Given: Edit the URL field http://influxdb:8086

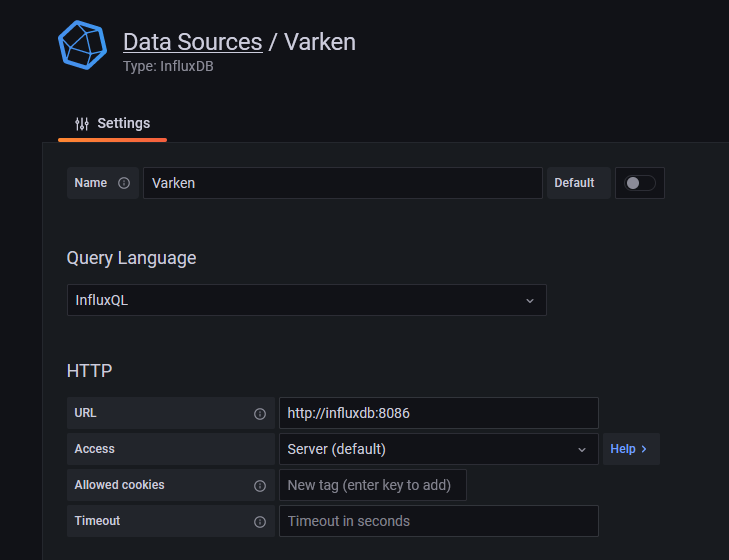Looking at the screenshot, I should (438, 413).
